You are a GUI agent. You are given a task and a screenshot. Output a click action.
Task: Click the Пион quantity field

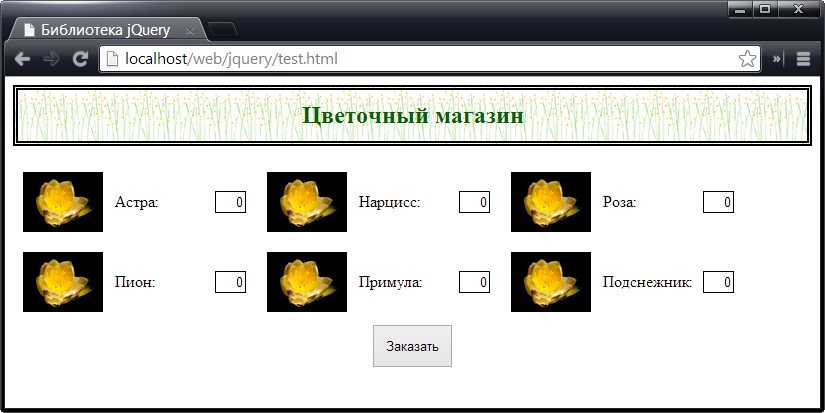[230, 282]
